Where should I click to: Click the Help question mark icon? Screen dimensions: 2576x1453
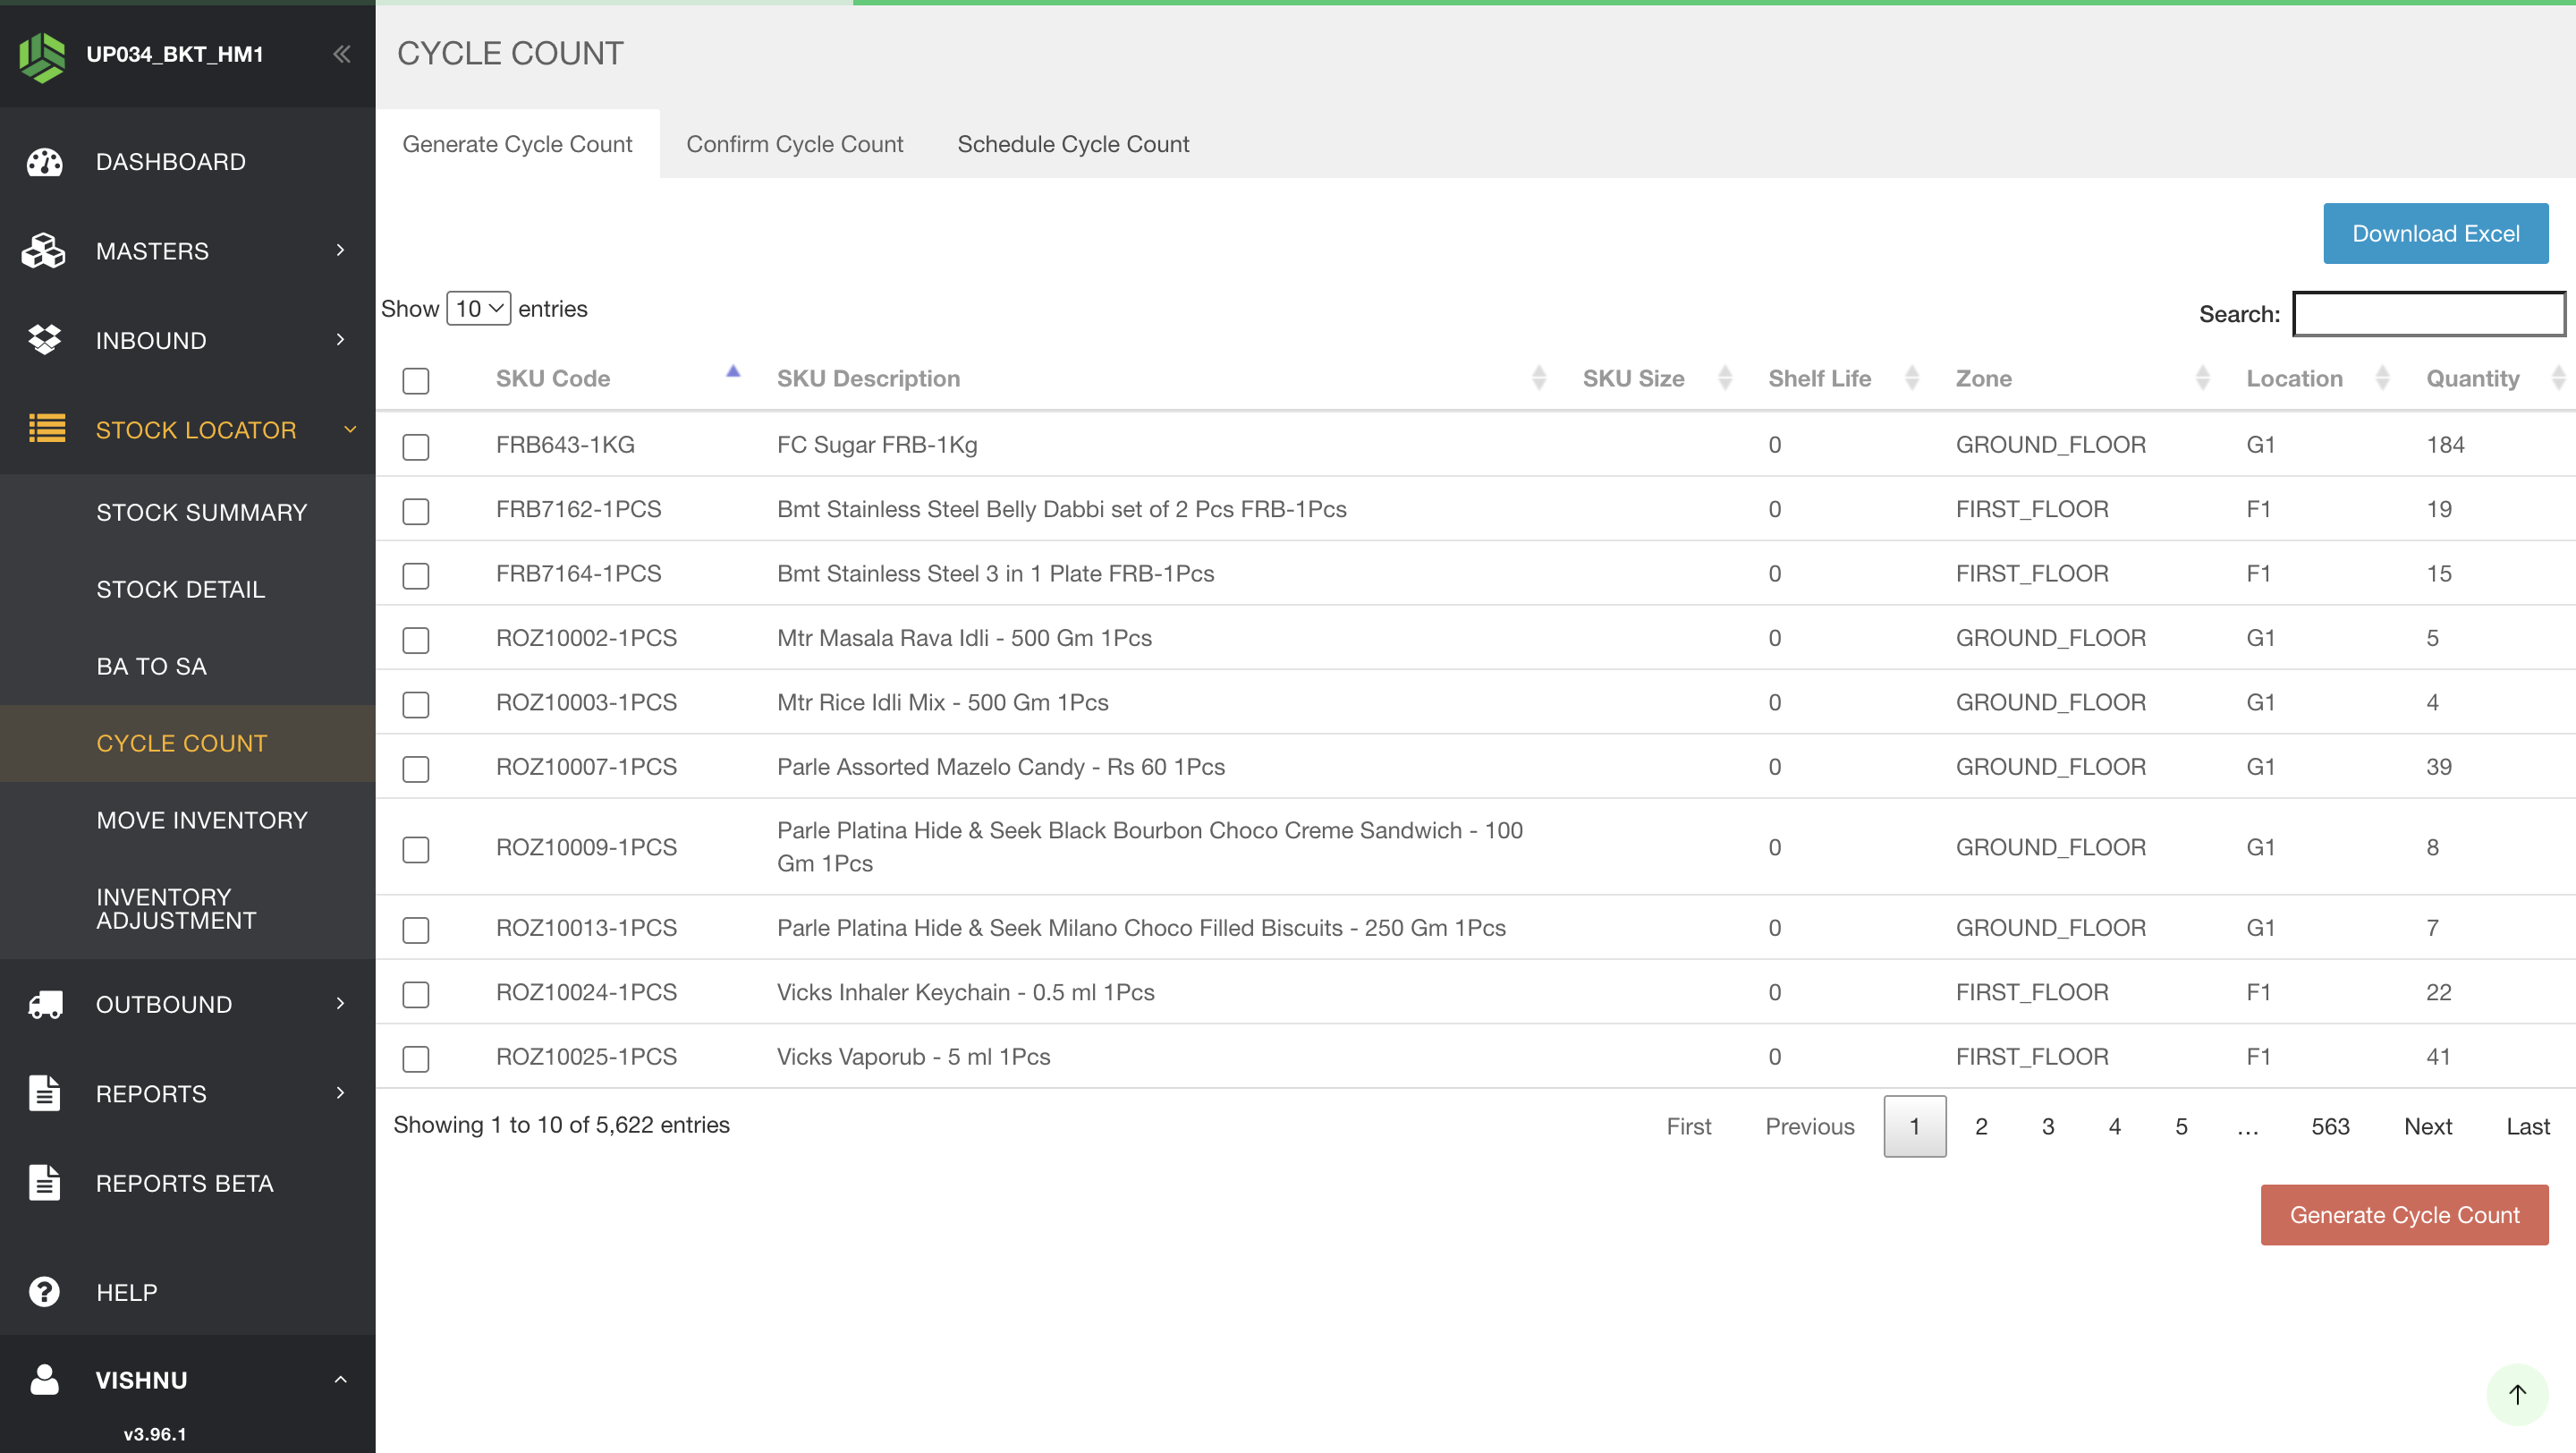pyautogui.click(x=44, y=1291)
